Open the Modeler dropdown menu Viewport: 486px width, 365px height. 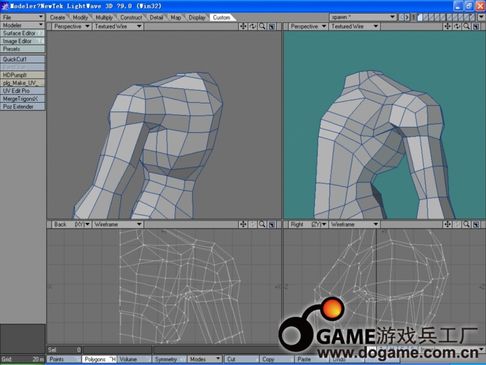pyautogui.click(x=22, y=25)
